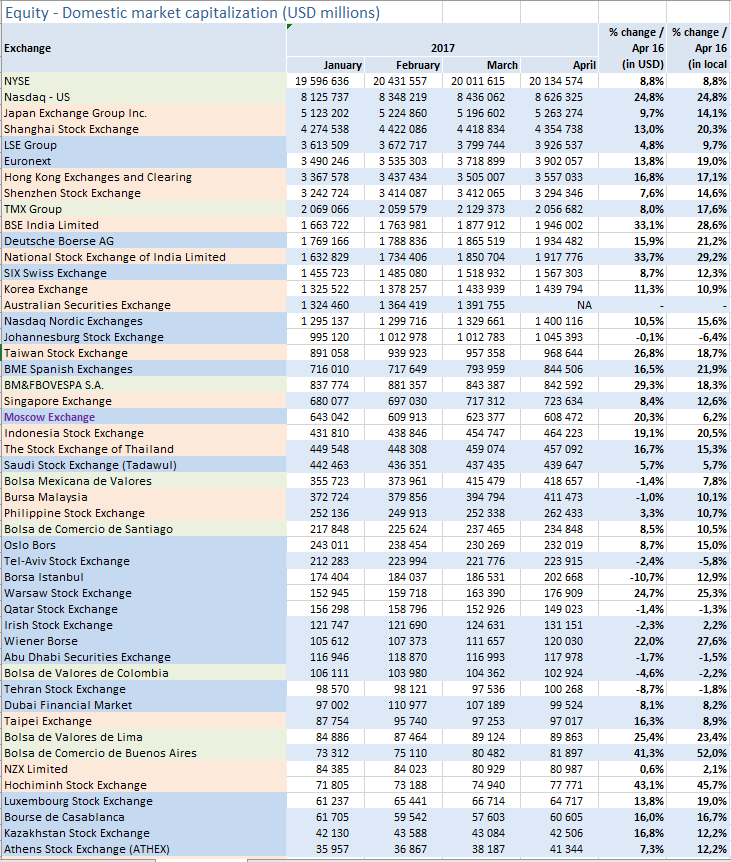Select 'Tel-Aviv Stock Exchange' cell

[x=144, y=560]
